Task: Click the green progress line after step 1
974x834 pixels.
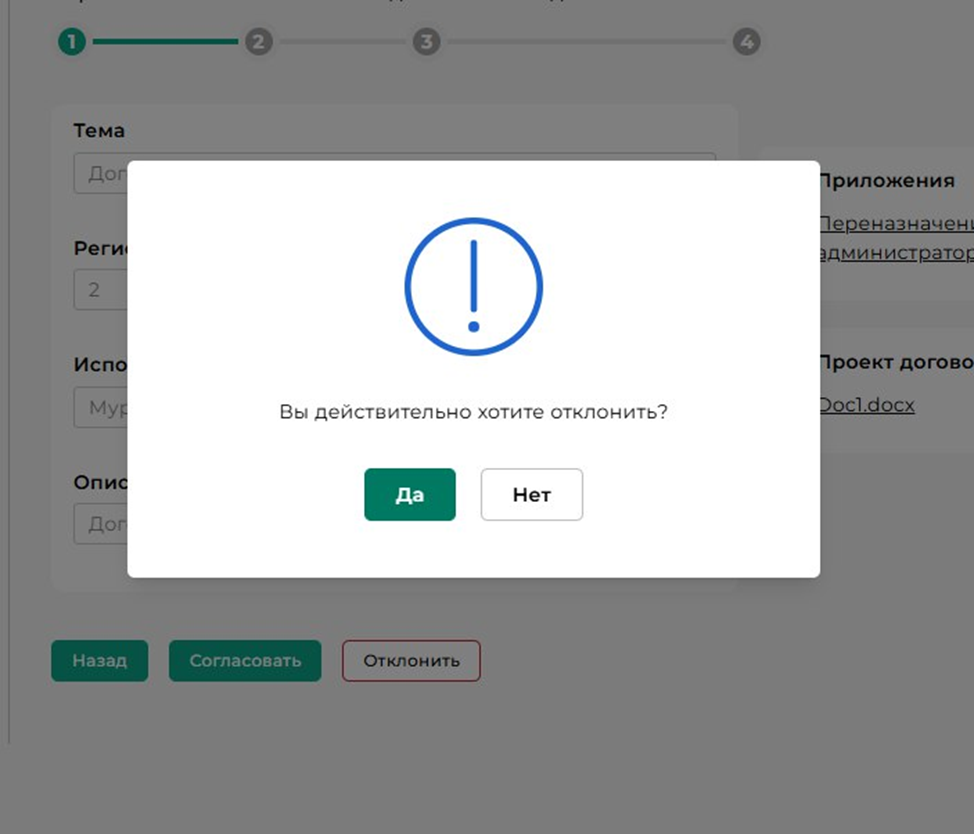Action: point(165,42)
